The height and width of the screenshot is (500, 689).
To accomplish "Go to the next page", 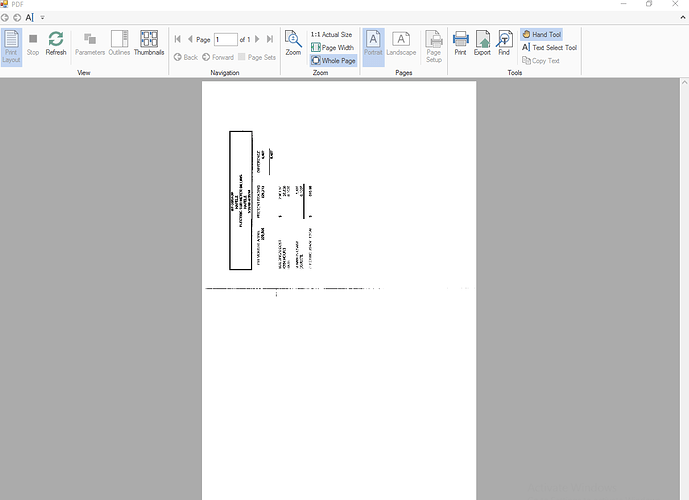I will (x=257, y=39).
